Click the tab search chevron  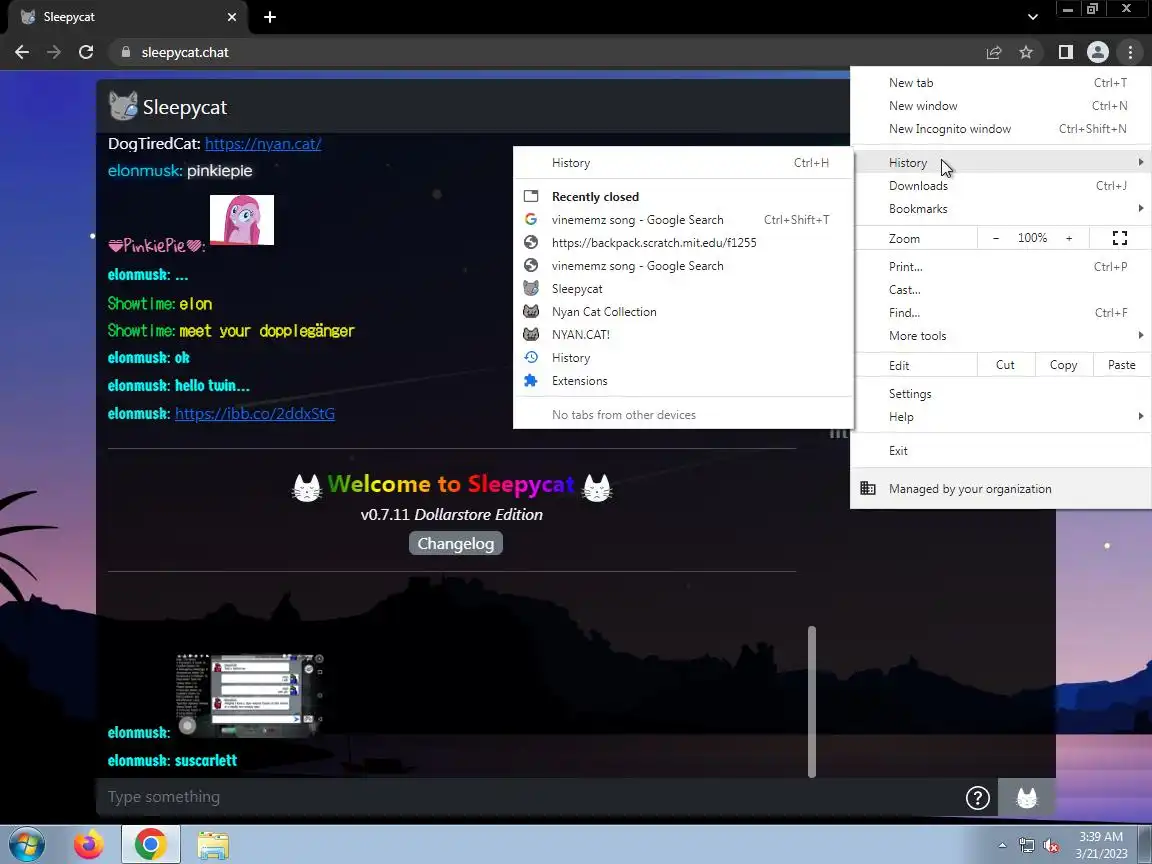(x=1033, y=17)
